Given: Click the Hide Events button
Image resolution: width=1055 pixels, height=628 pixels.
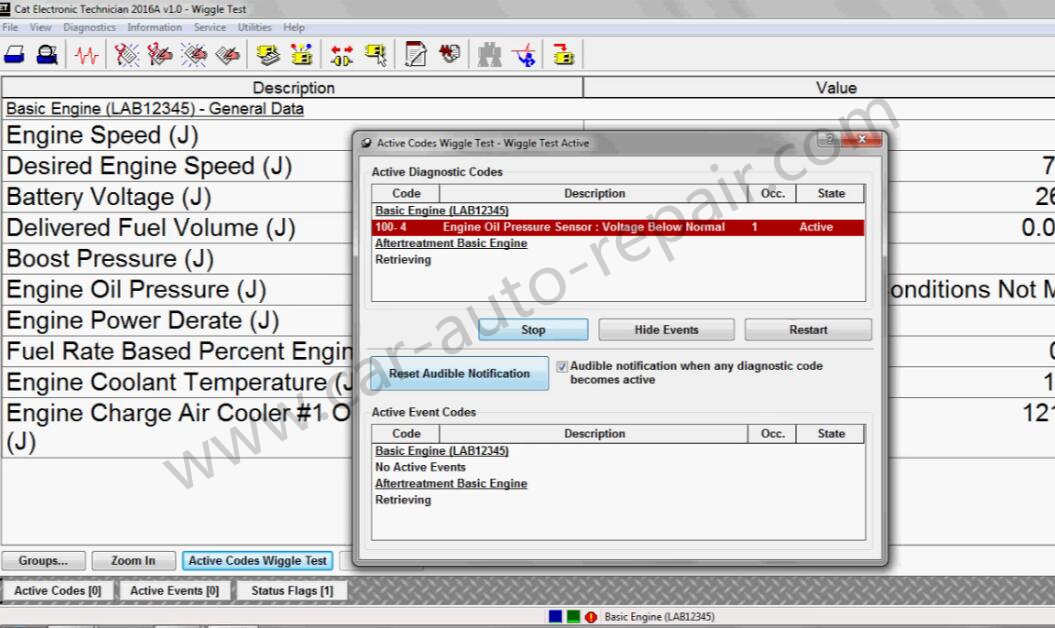Looking at the screenshot, I should click(666, 330).
